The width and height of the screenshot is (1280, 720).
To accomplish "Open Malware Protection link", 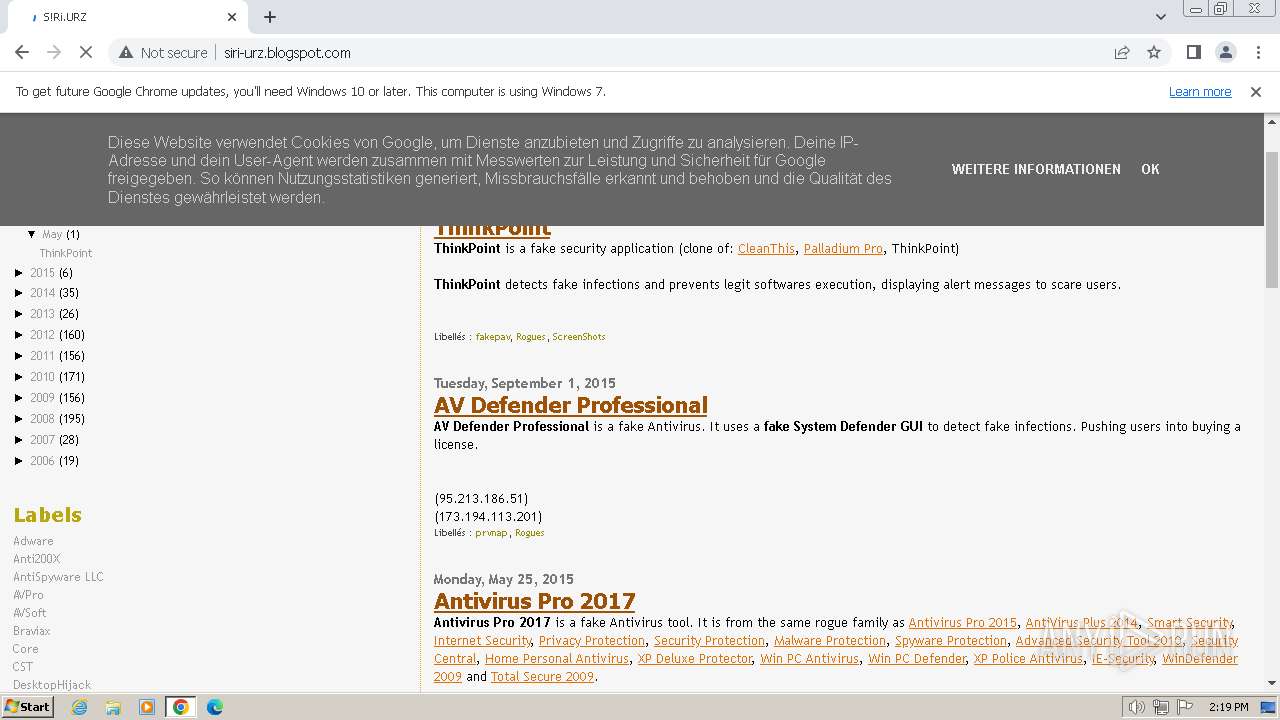I will click(x=830, y=641).
